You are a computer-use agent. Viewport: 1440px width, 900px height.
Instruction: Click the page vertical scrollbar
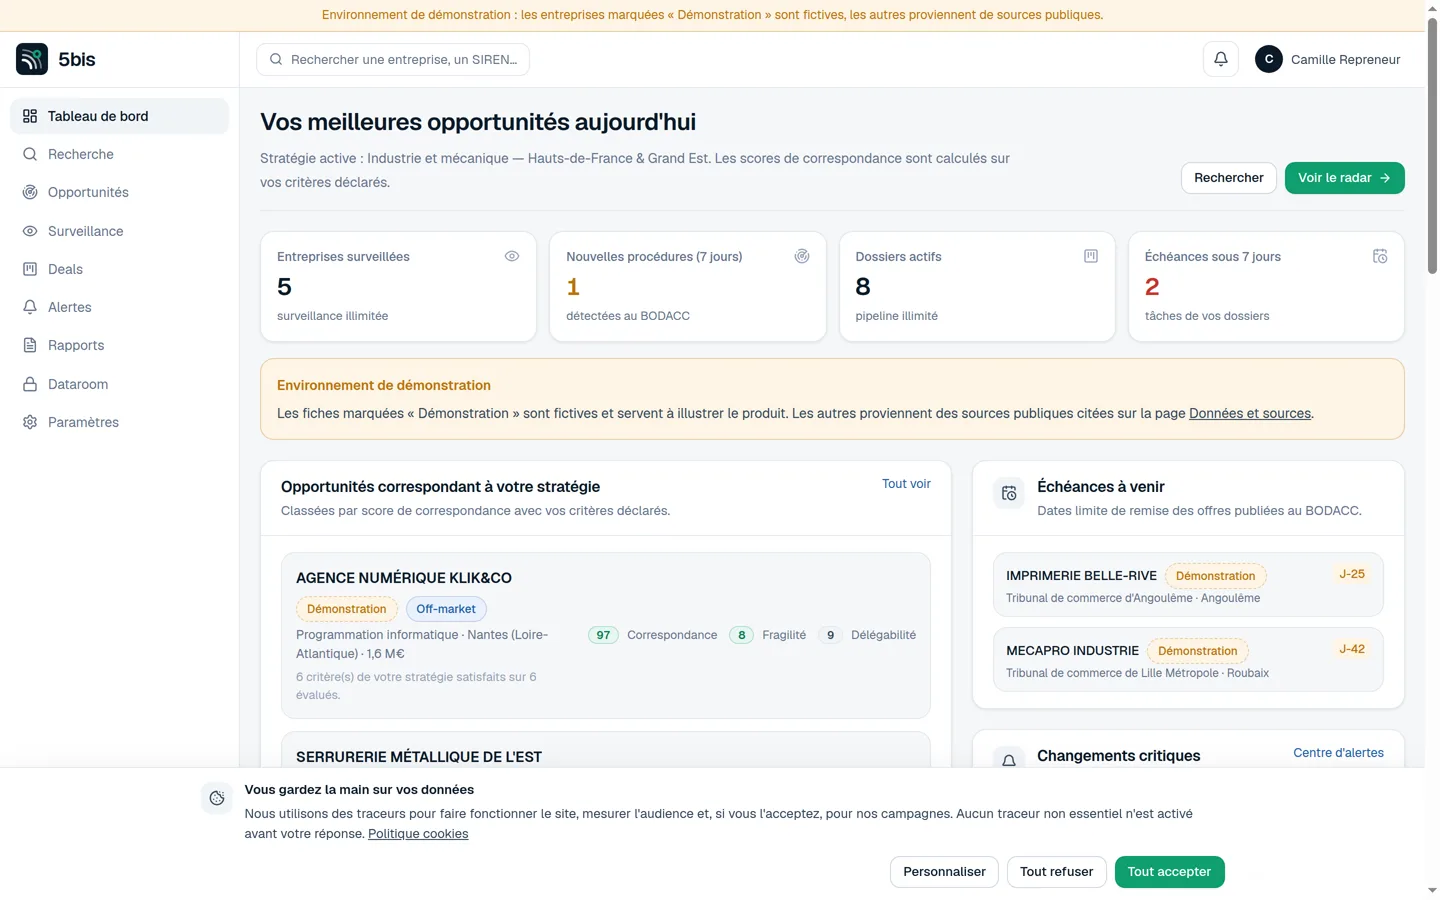1432,145
